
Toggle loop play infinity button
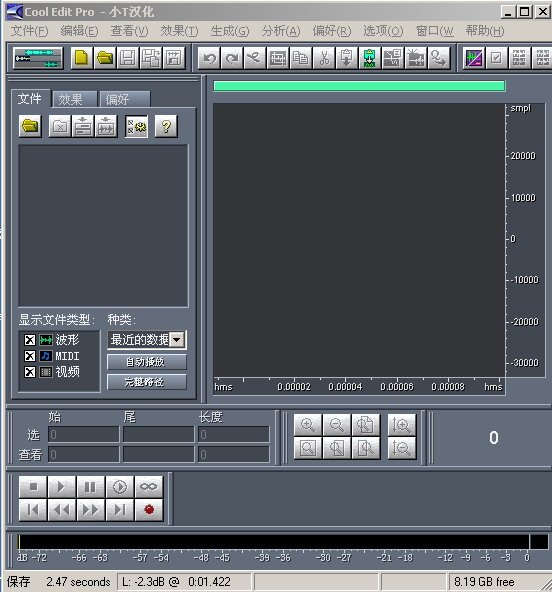pyautogui.click(x=149, y=487)
